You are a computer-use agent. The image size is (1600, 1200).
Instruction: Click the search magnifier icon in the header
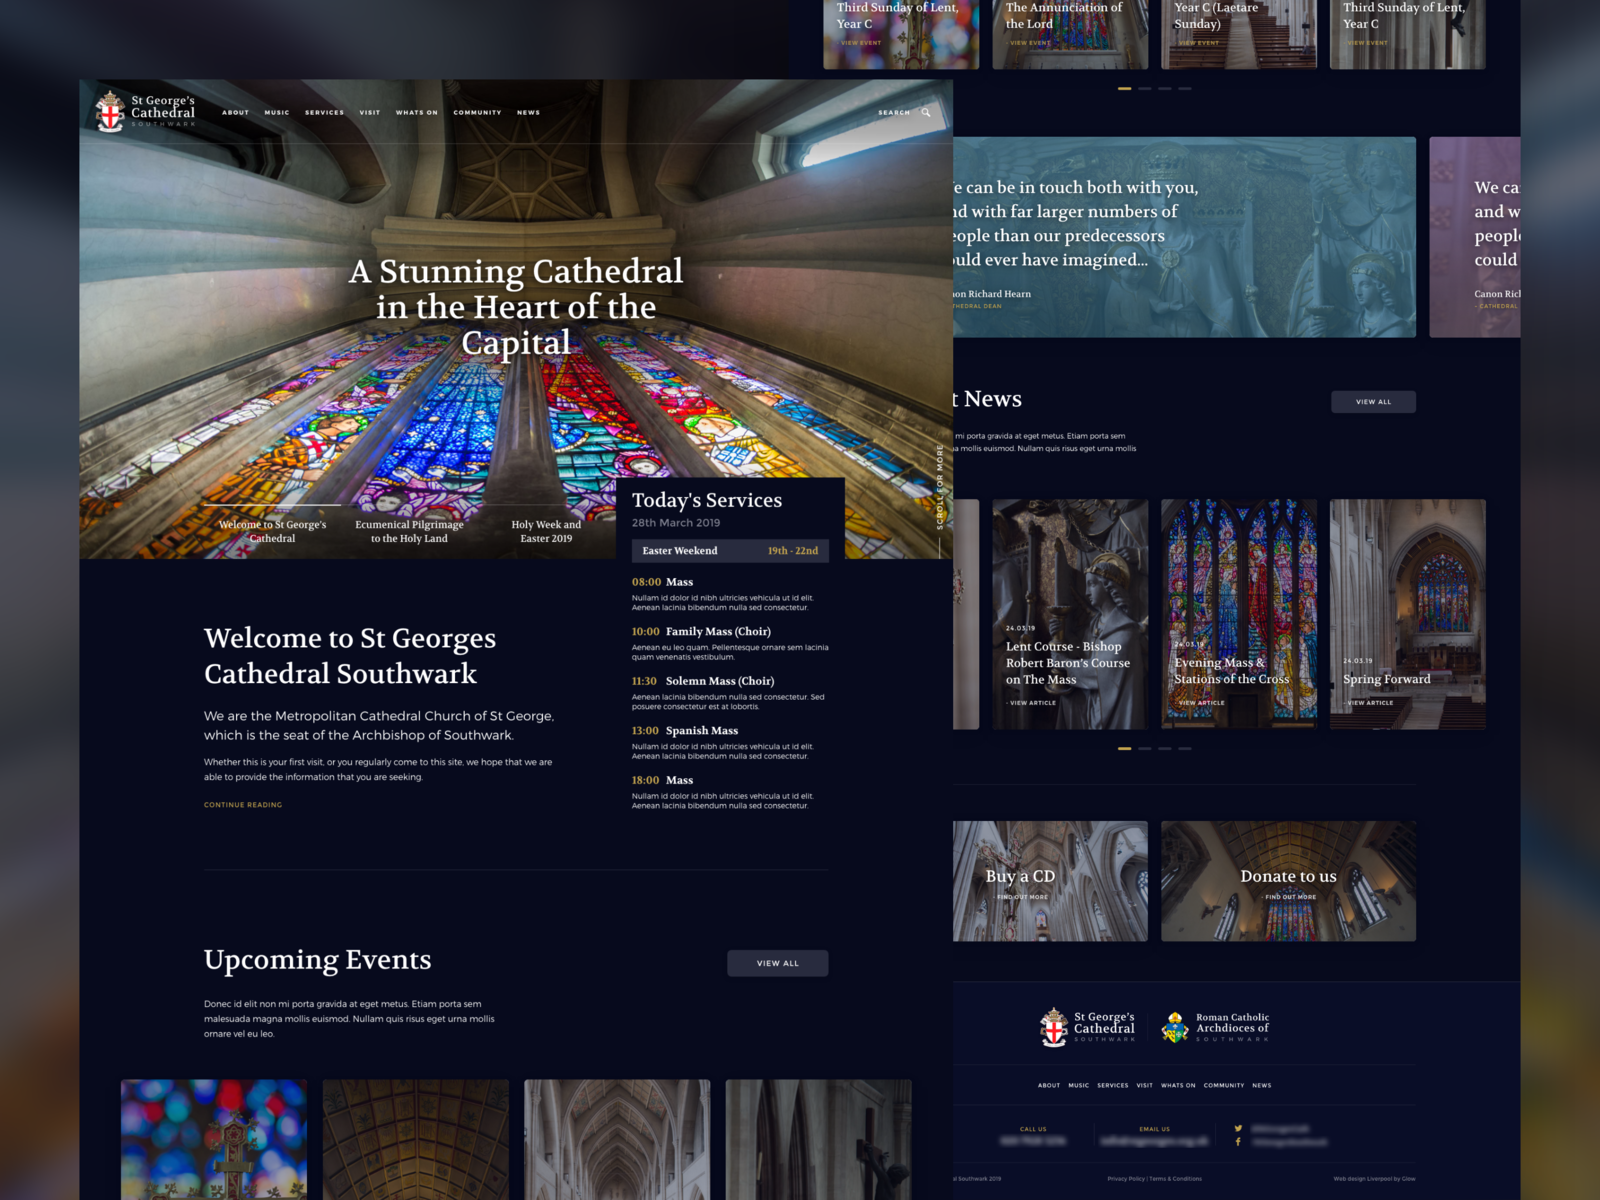point(924,112)
